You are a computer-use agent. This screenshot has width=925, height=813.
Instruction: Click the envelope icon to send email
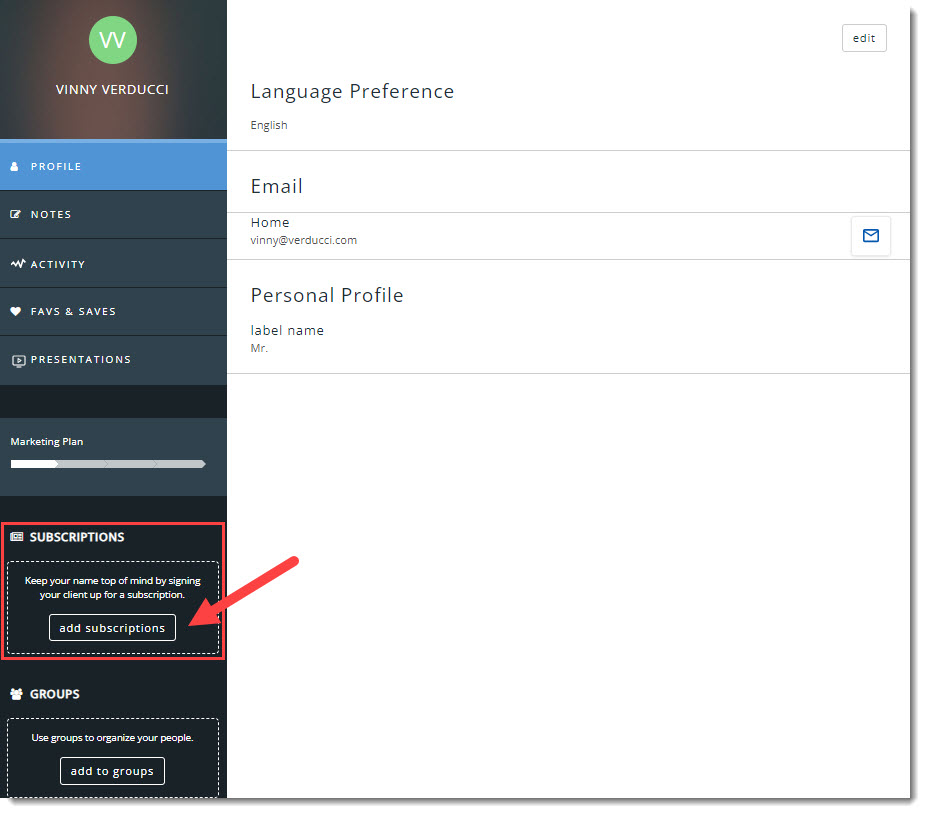click(870, 236)
